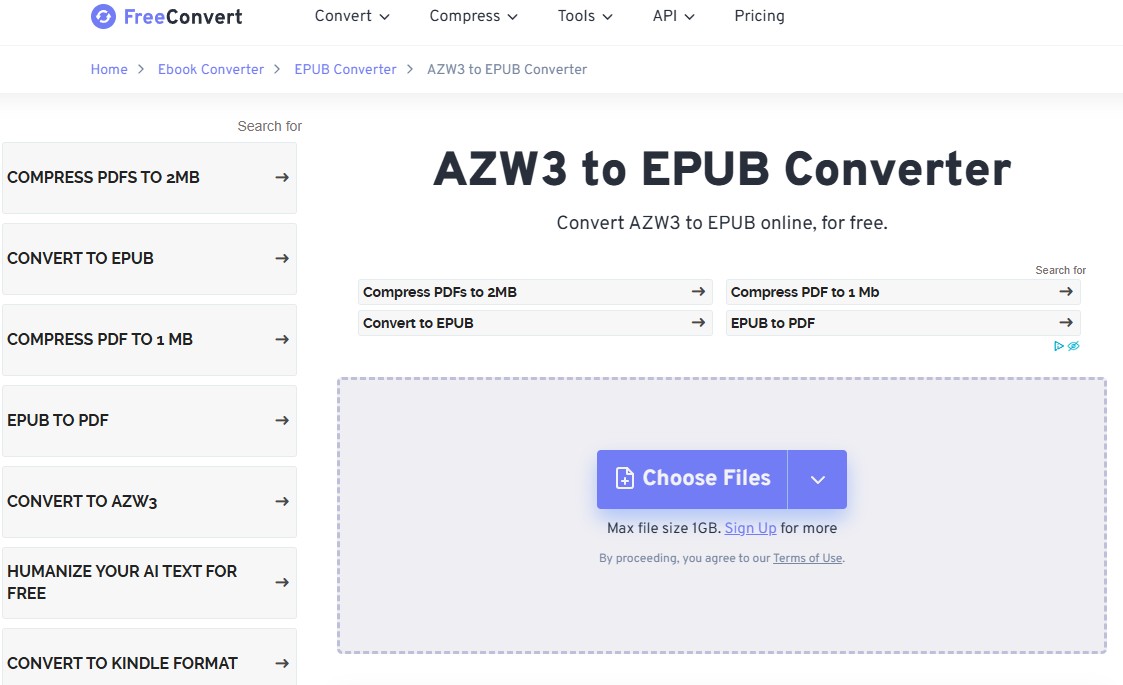Open the Terms of Use link
1123x685 pixels.
[807, 558]
